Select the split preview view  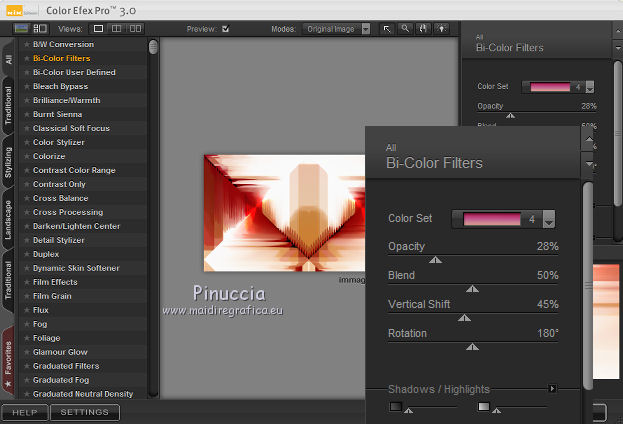(x=116, y=29)
